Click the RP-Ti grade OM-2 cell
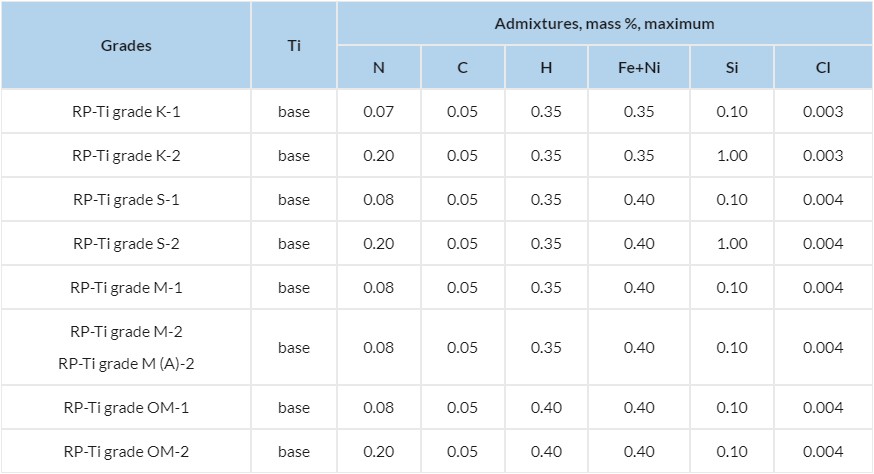The width and height of the screenshot is (874, 474). 126,452
